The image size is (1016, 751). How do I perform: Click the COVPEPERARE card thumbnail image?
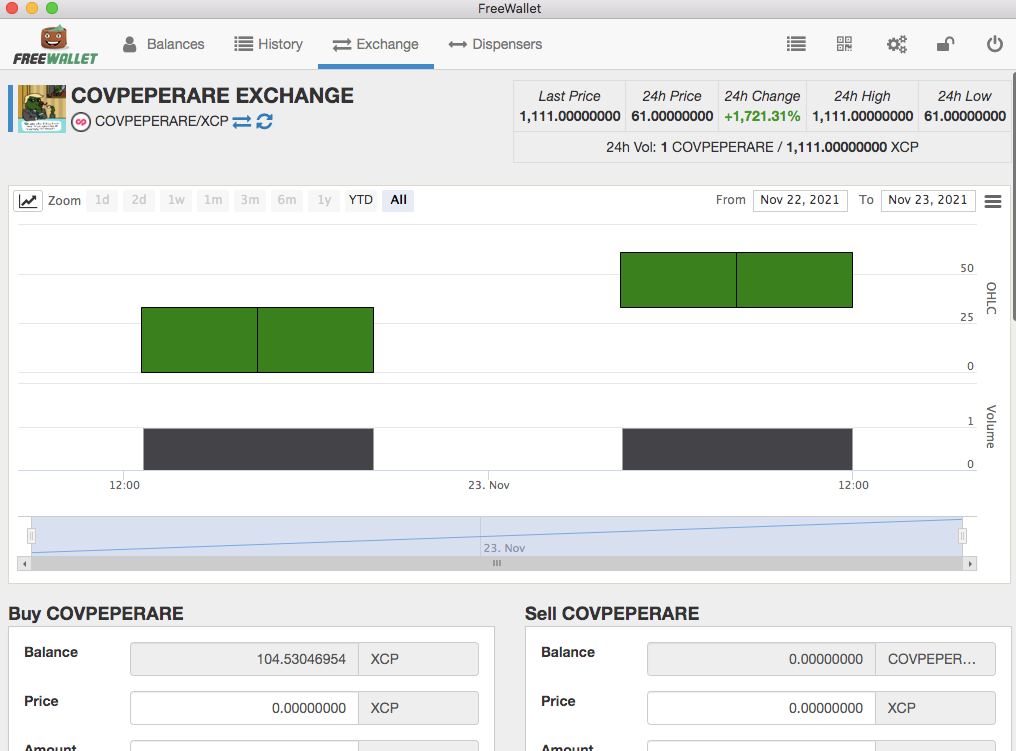coord(41,109)
